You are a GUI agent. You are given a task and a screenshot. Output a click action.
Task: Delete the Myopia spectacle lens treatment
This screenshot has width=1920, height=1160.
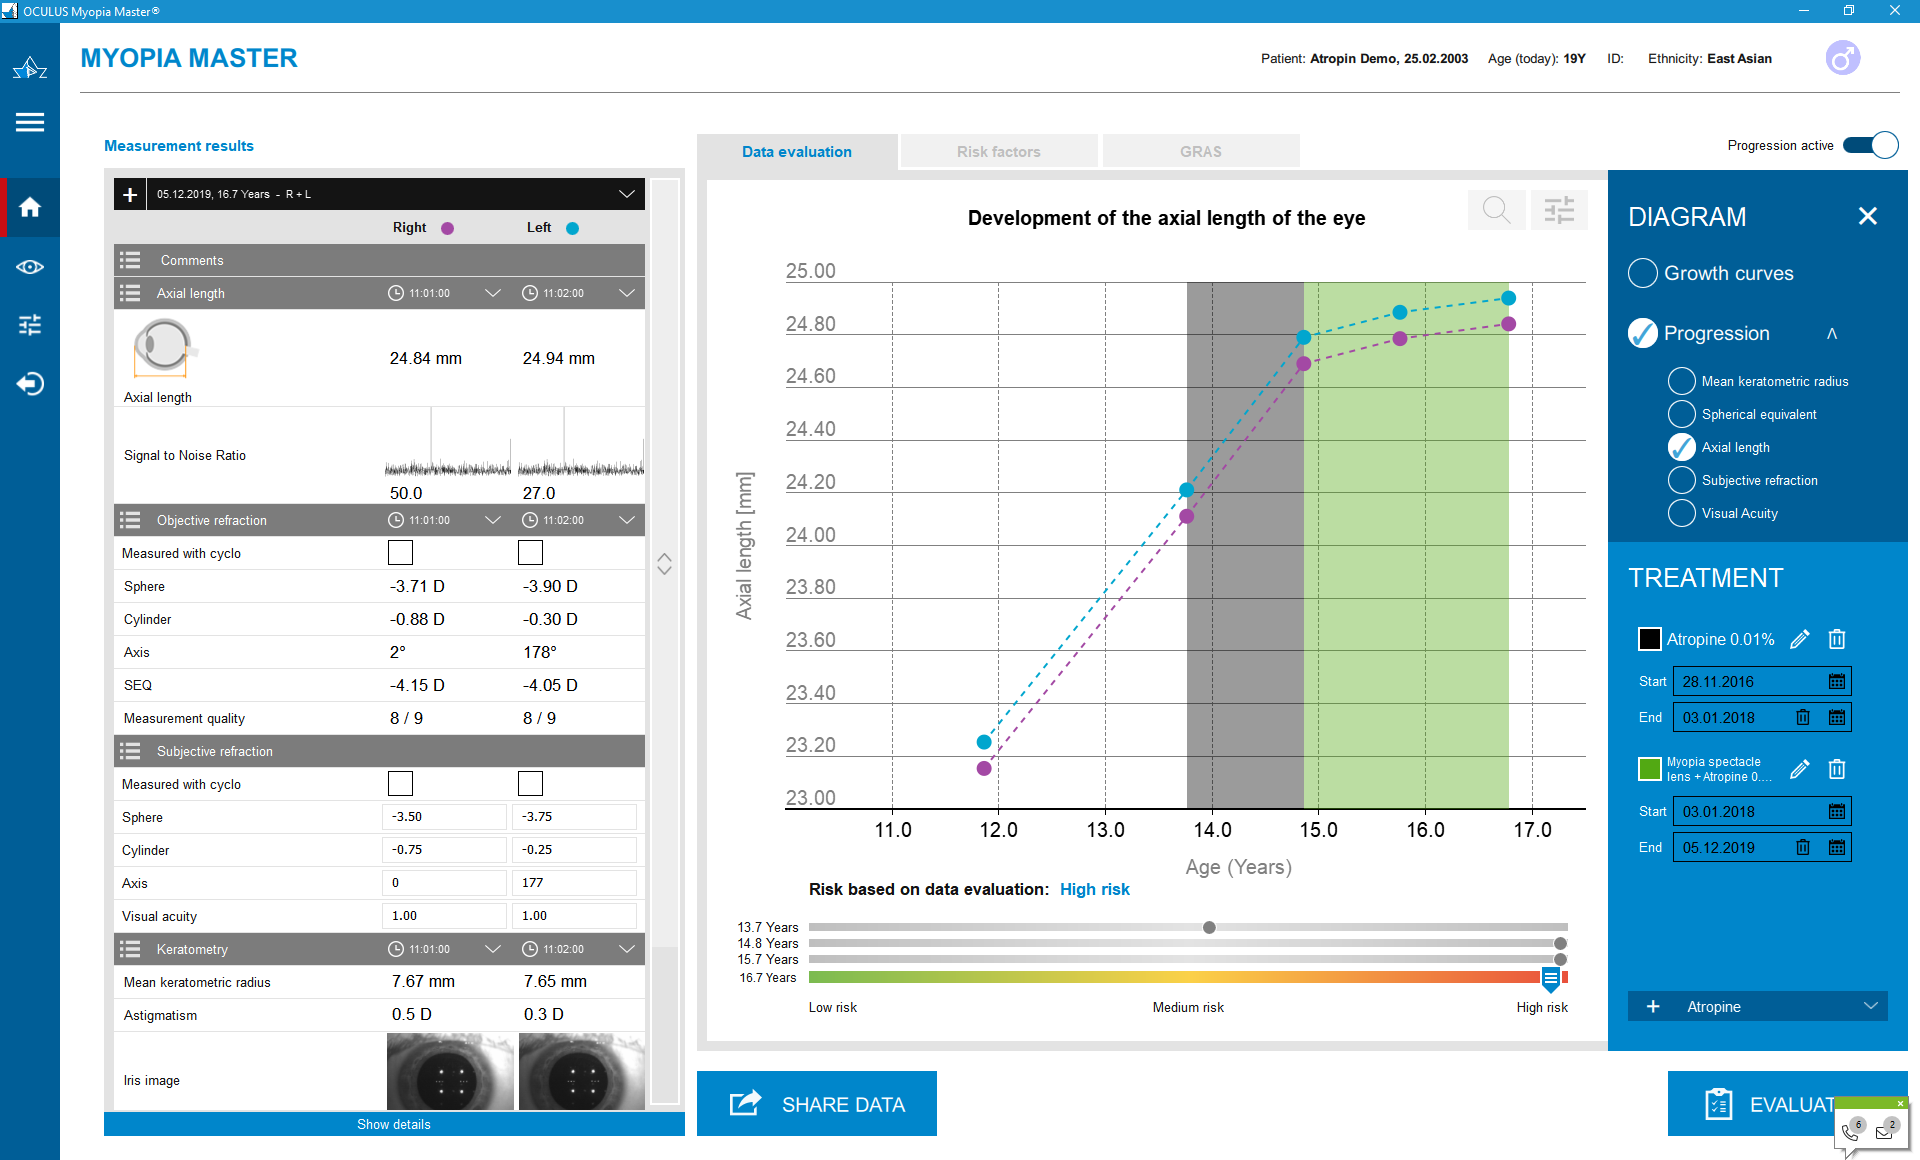pyautogui.click(x=1837, y=769)
